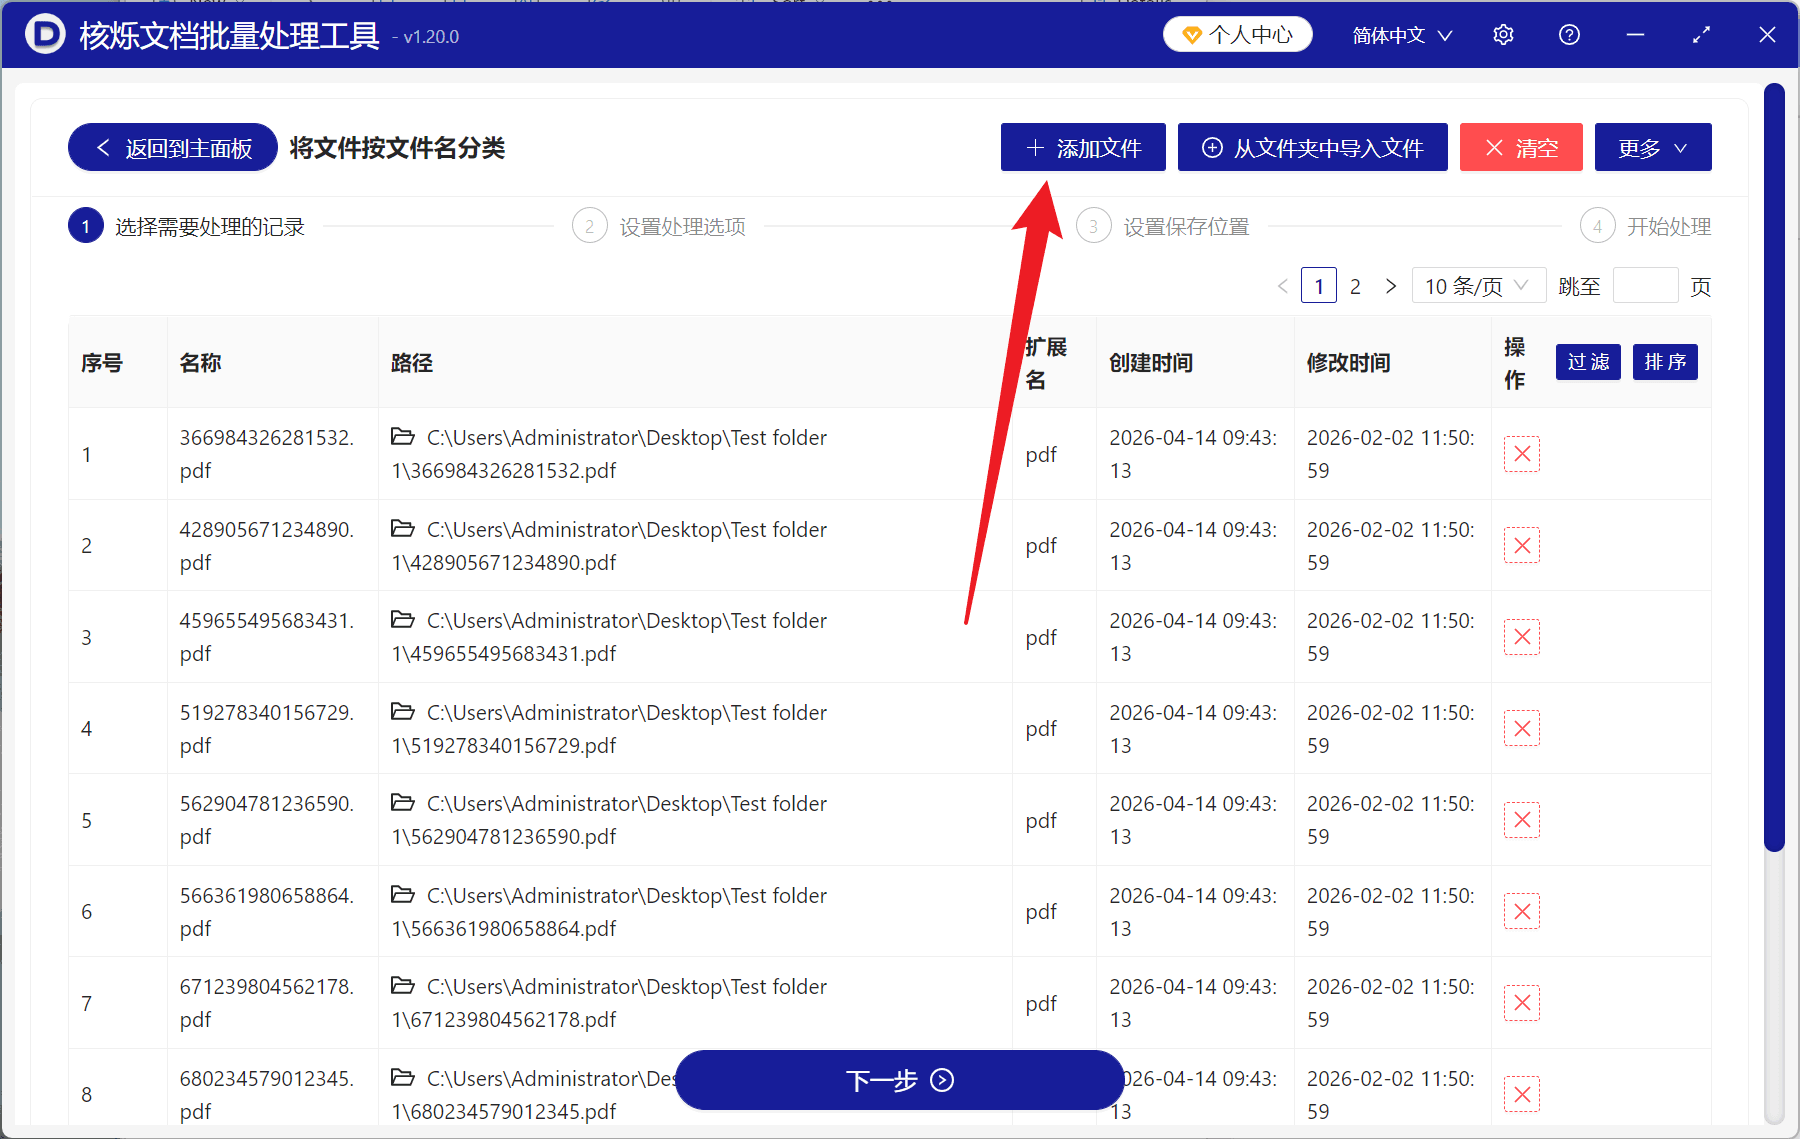Open help using the question mark icon

pyautogui.click(x=1569, y=34)
